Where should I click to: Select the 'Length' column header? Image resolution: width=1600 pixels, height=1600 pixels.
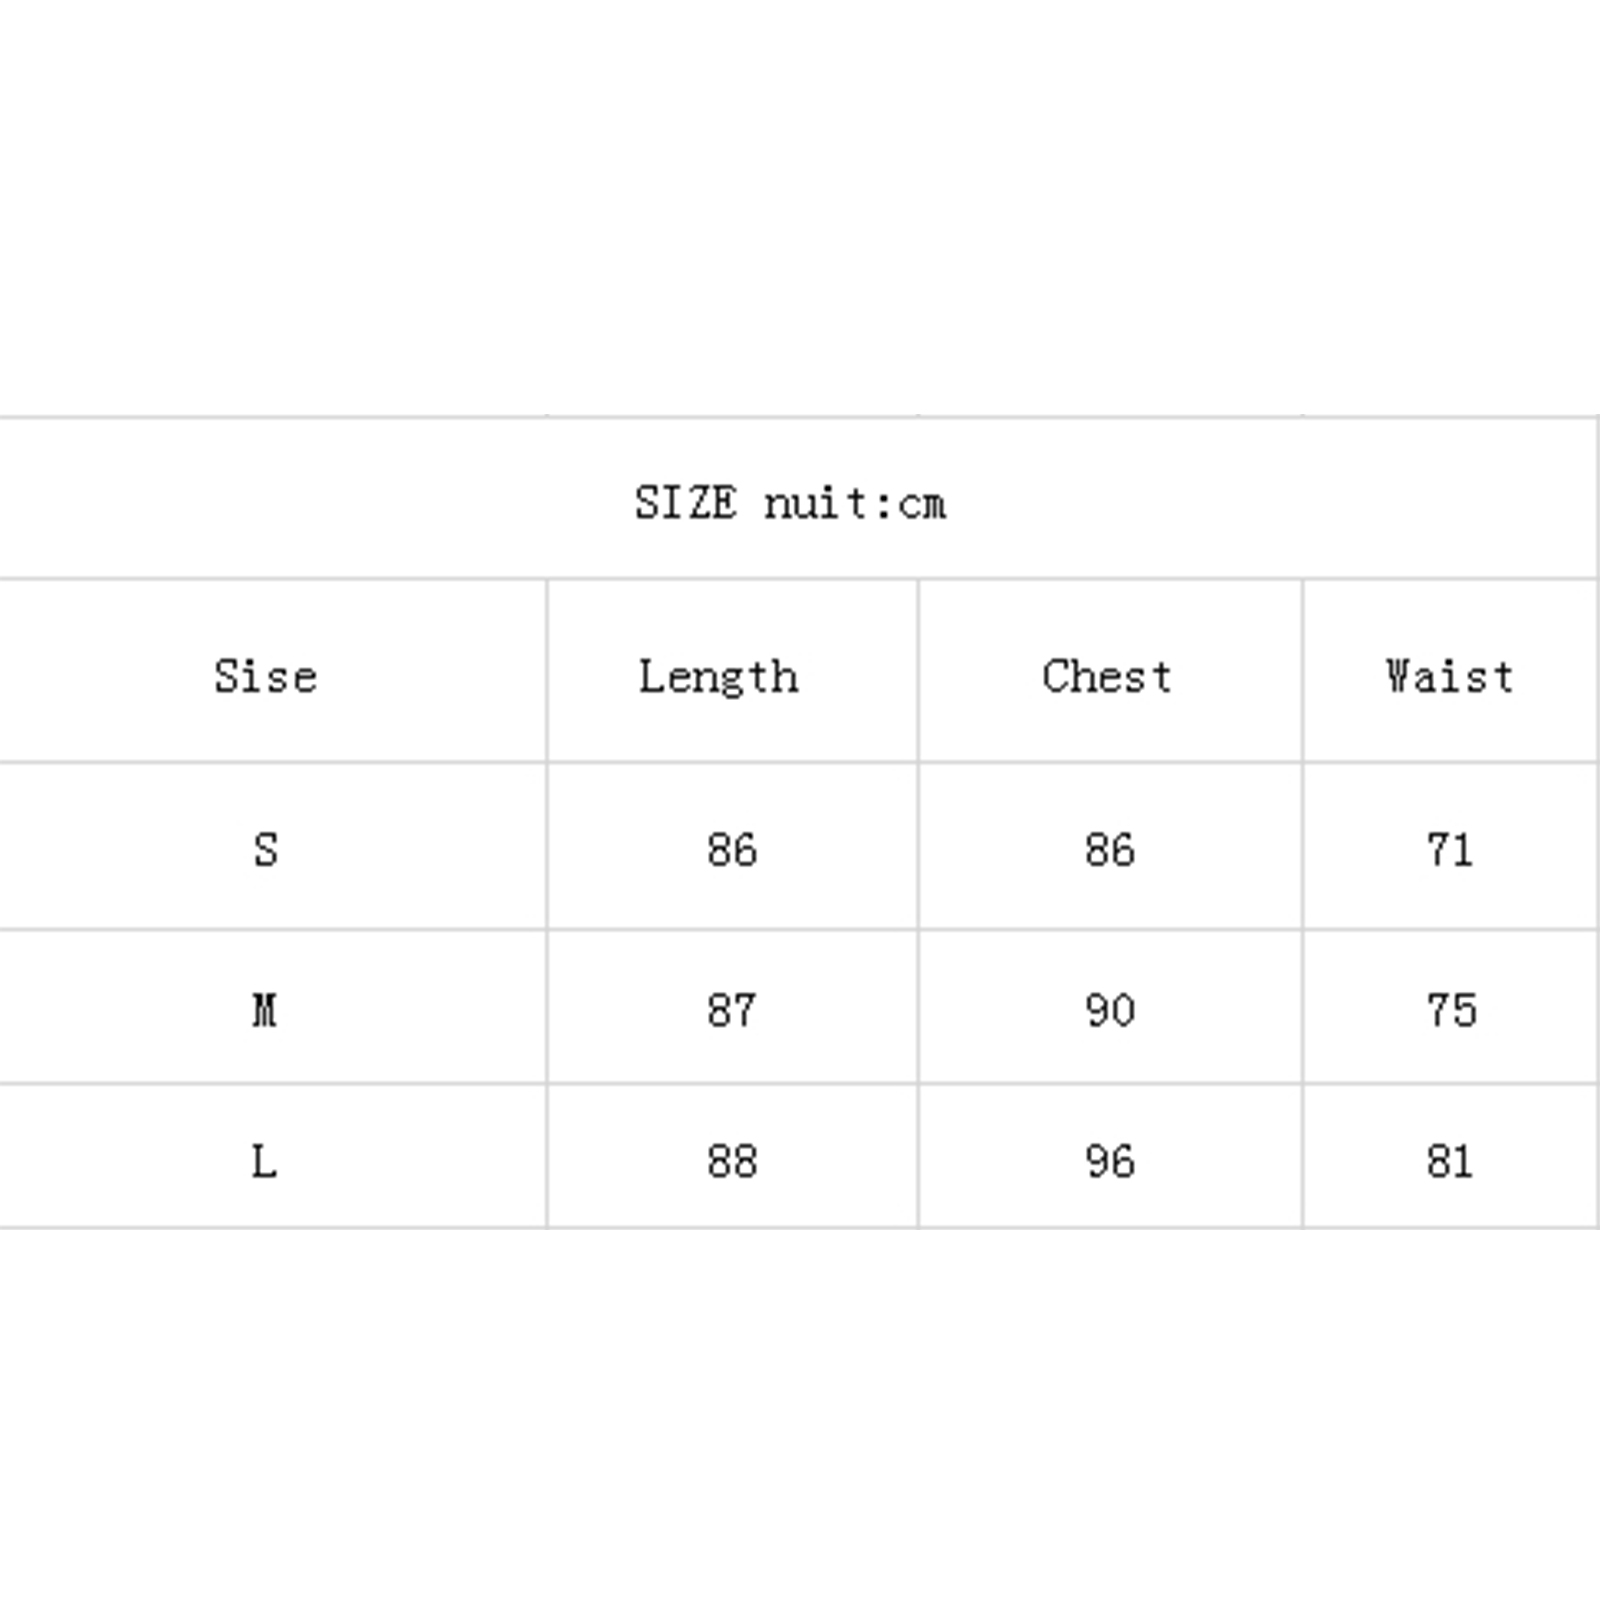[x=719, y=677]
